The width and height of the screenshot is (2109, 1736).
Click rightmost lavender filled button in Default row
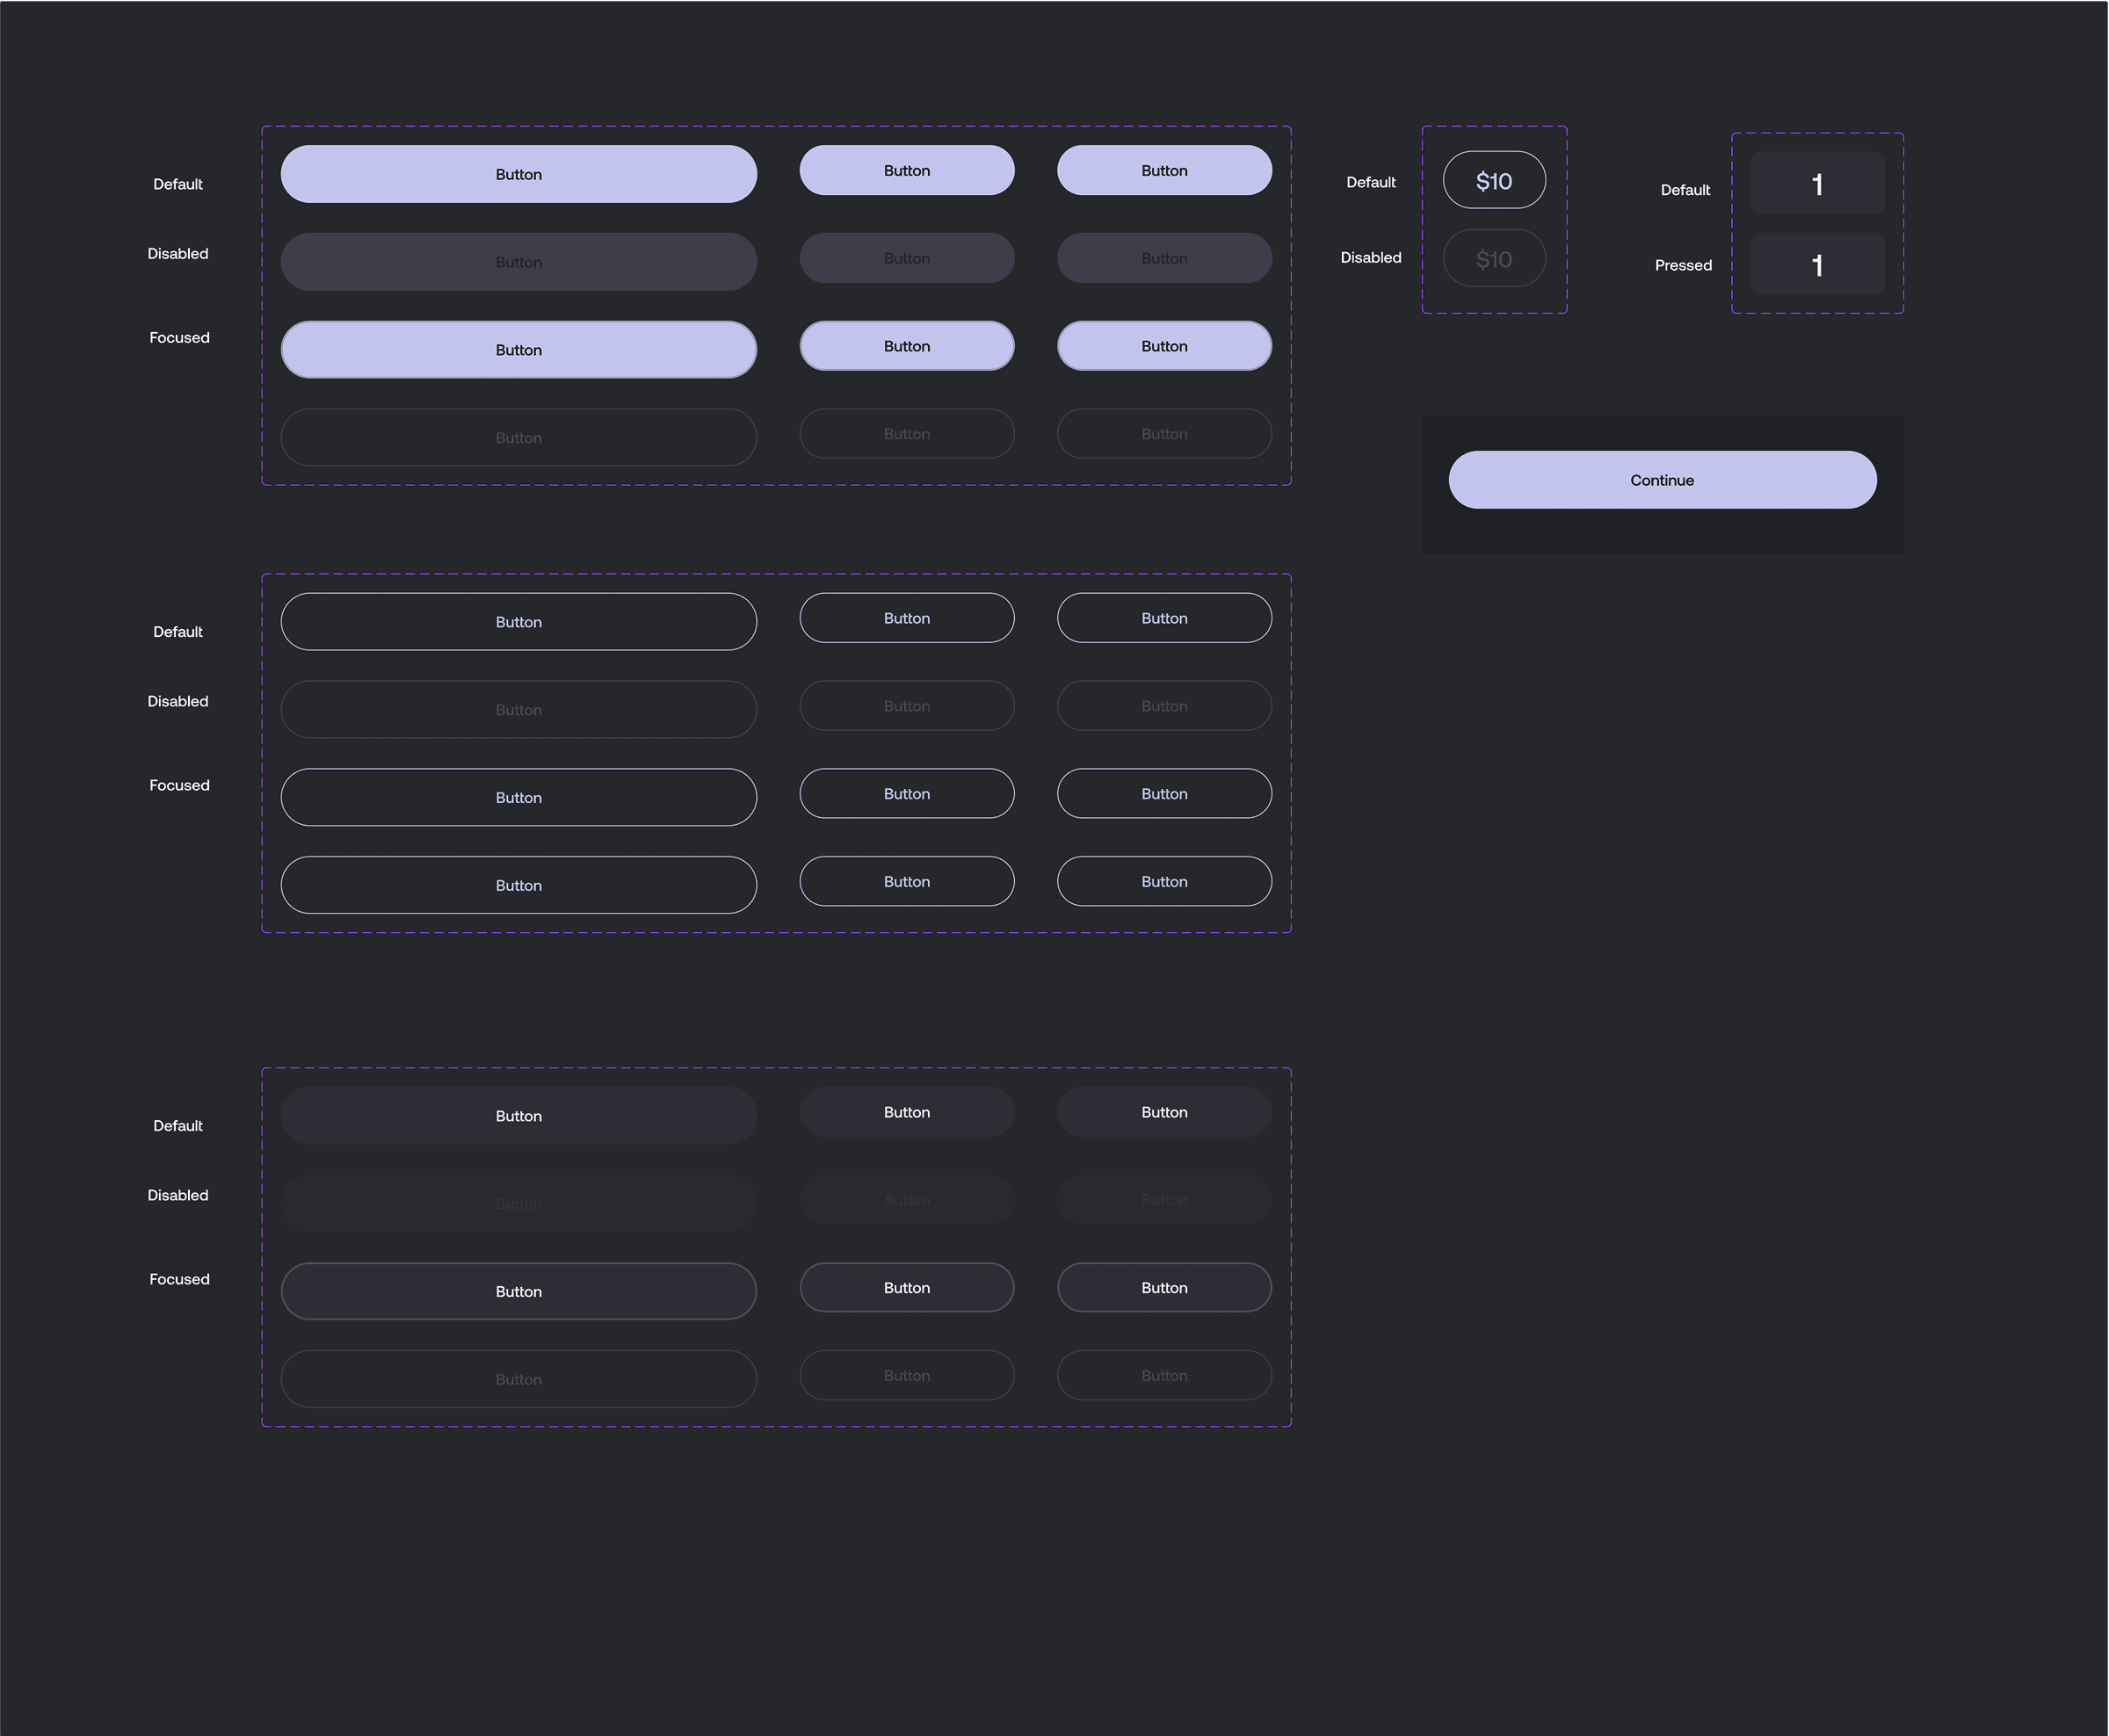point(1164,170)
